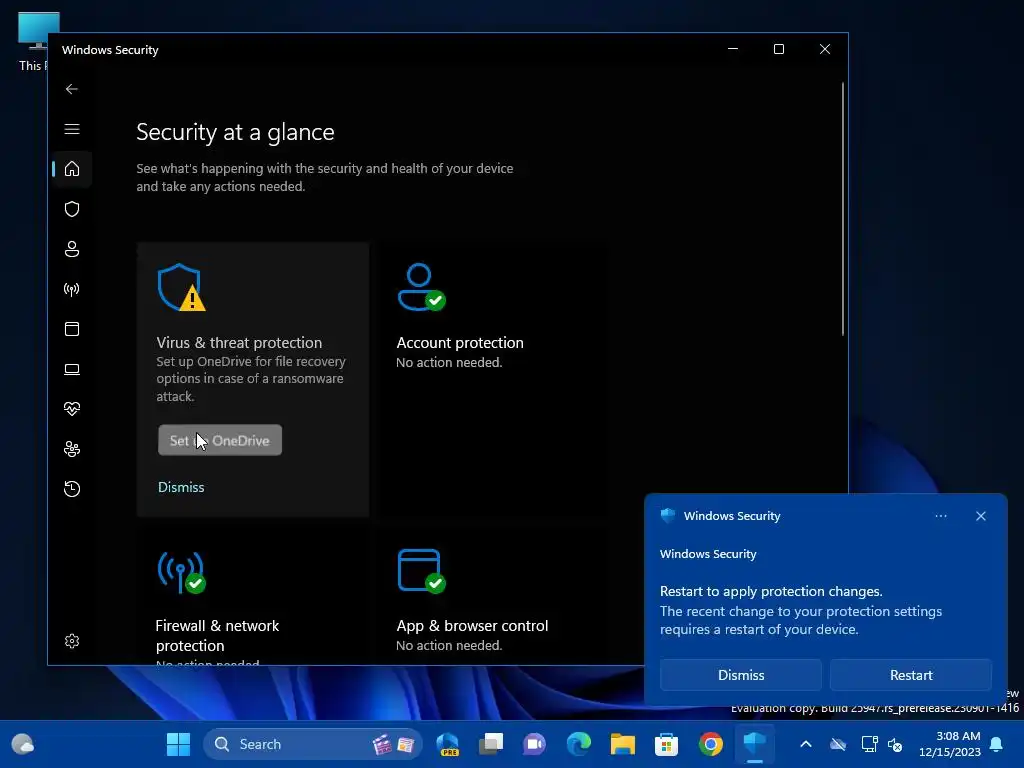Click the Firewall & network protection tile icon
Image resolution: width=1024 pixels, height=768 pixels.
[181, 572]
